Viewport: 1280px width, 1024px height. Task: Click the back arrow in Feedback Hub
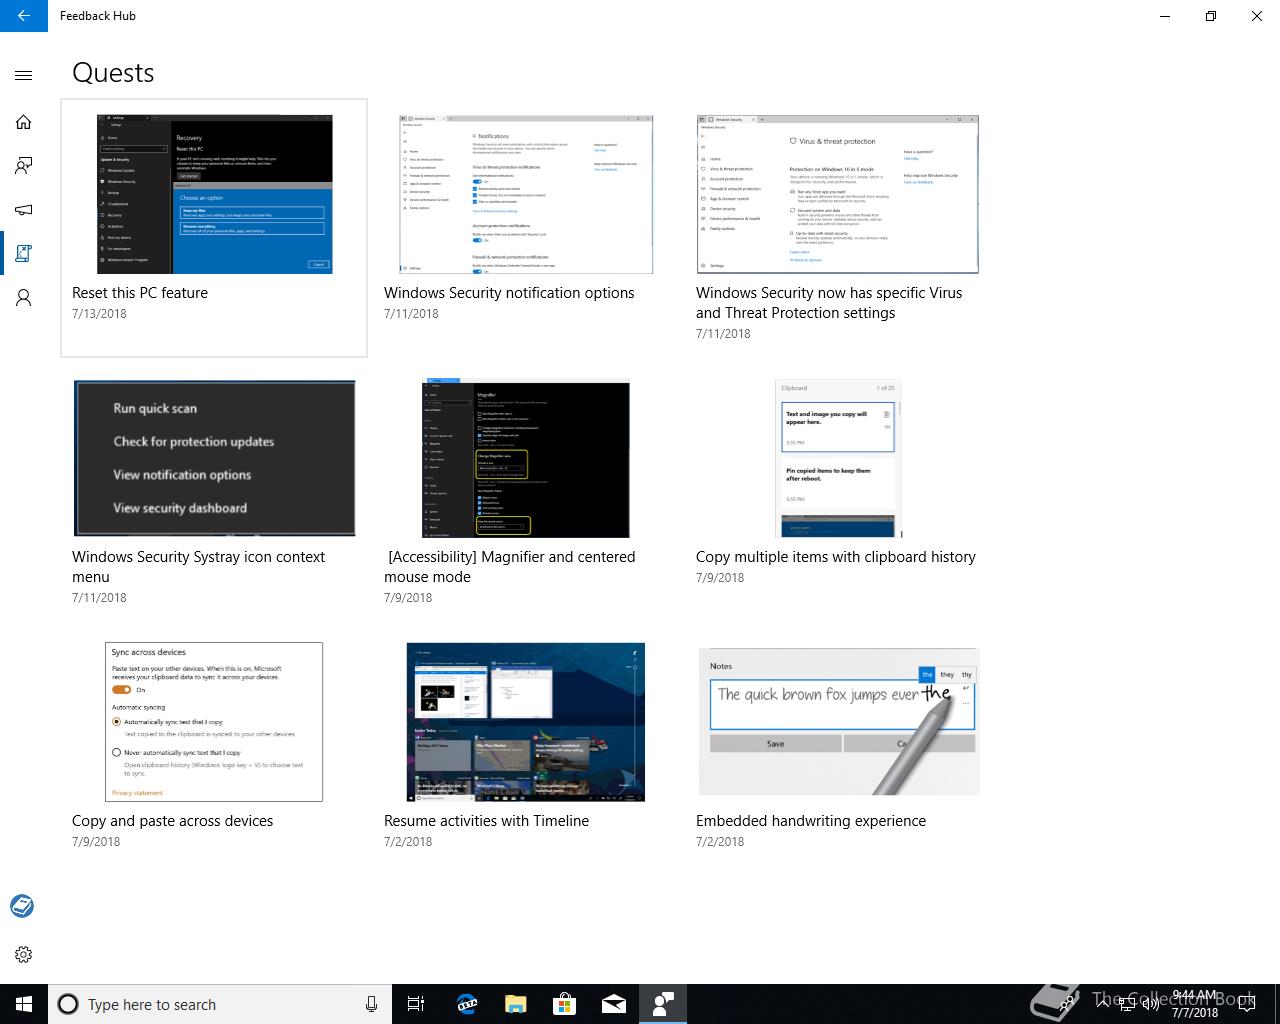coord(24,16)
